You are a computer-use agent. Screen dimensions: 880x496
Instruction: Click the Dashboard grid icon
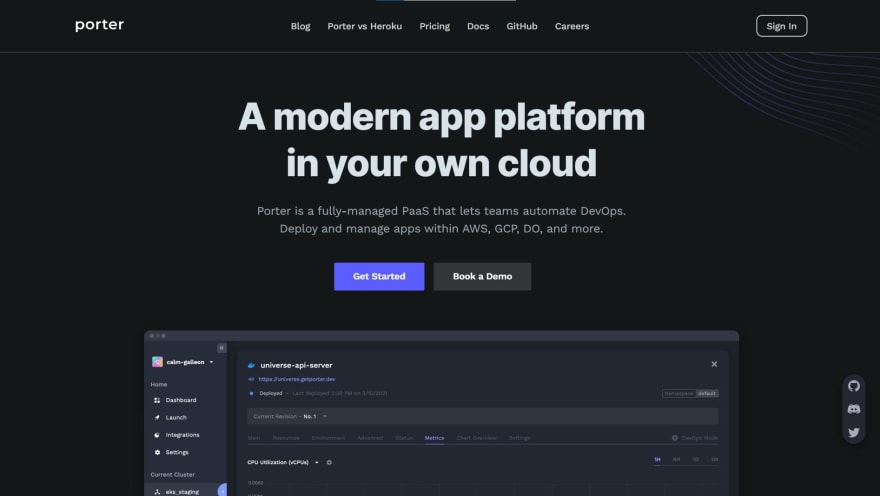157,400
